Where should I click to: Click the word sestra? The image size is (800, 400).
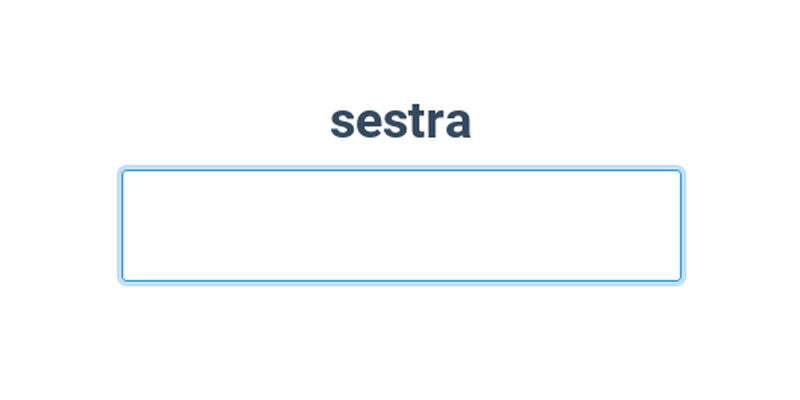(400, 122)
